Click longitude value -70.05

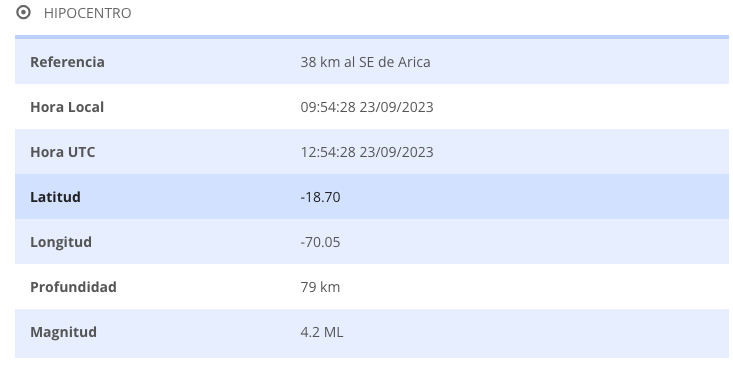[320, 242]
